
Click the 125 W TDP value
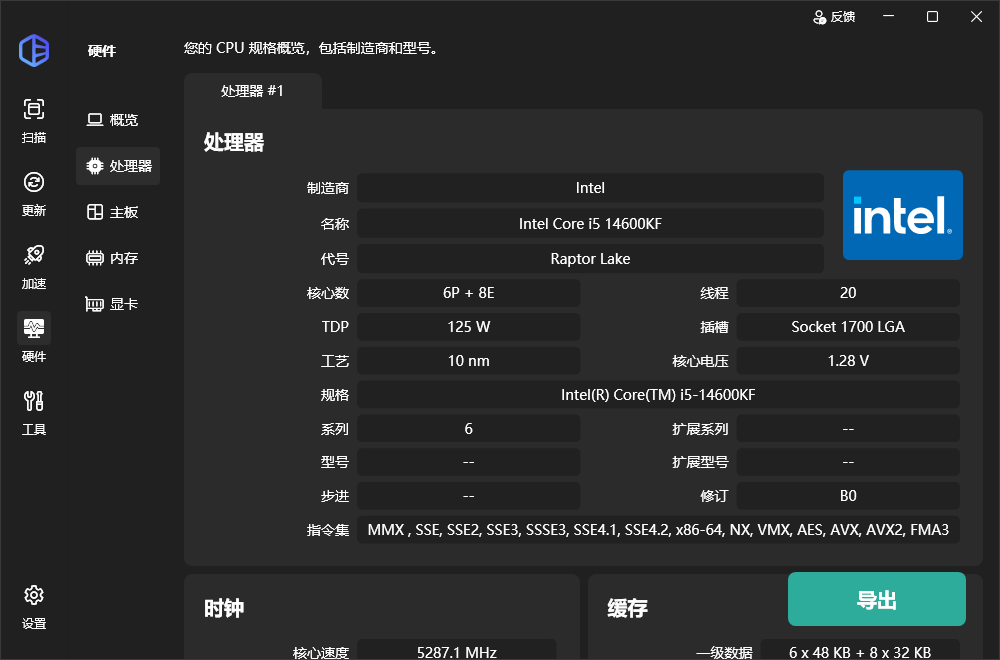pos(469,326)
